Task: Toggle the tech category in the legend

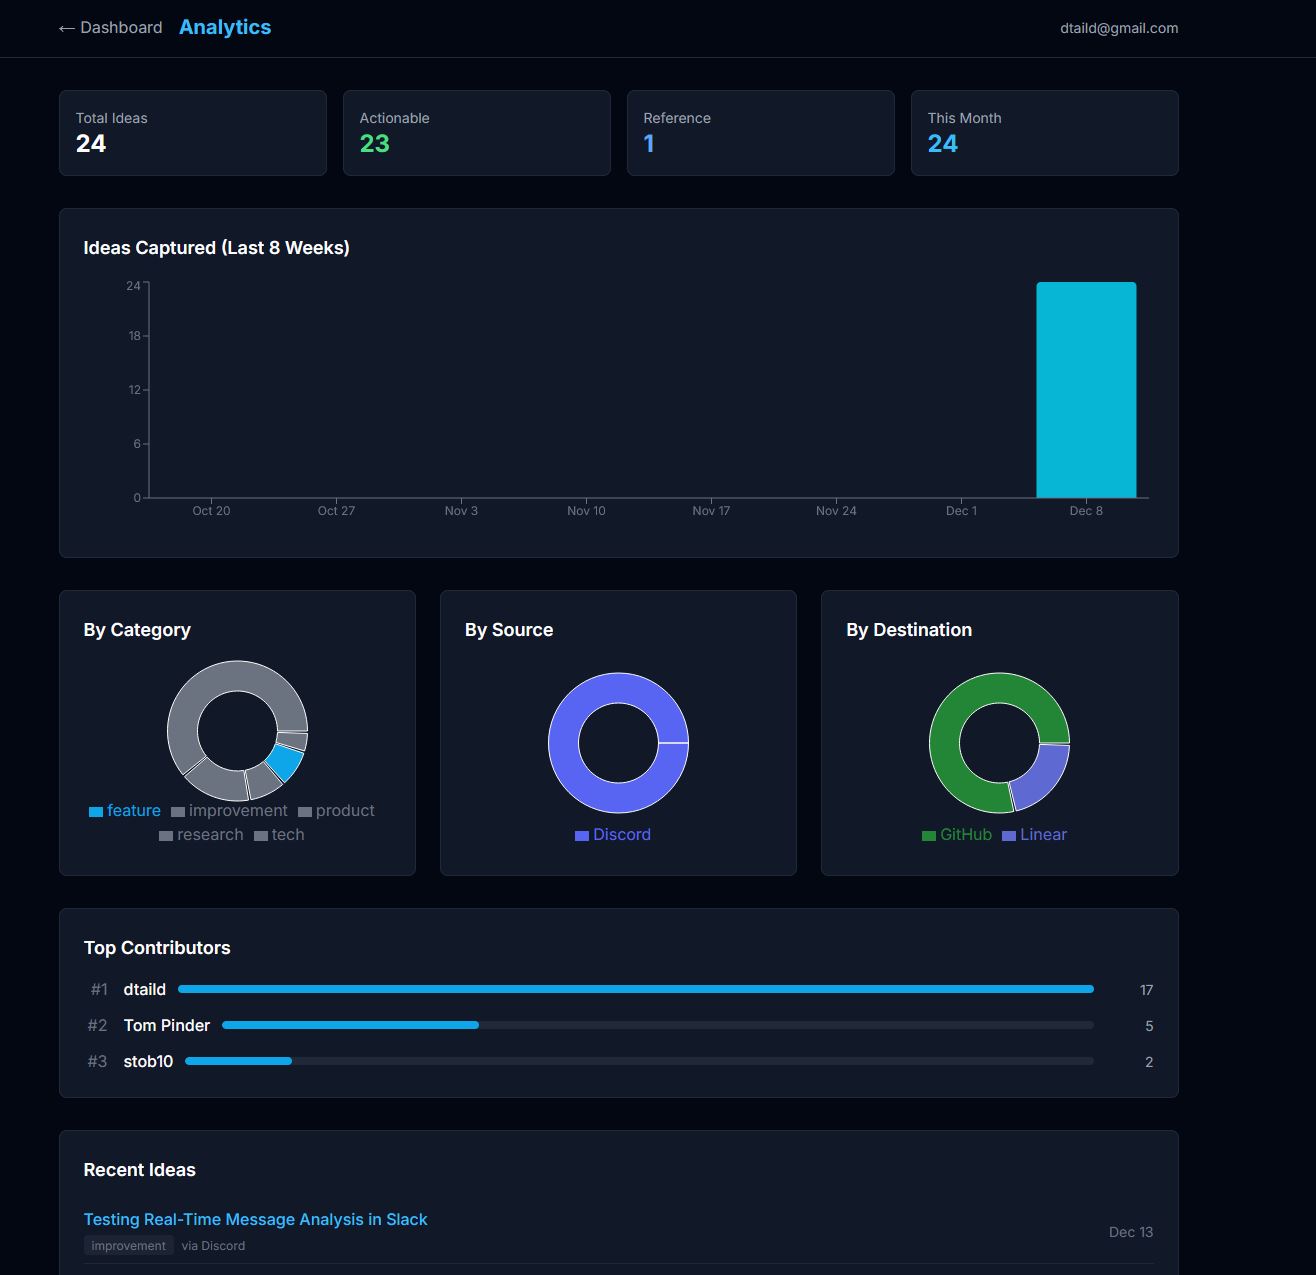Action: 260,835
